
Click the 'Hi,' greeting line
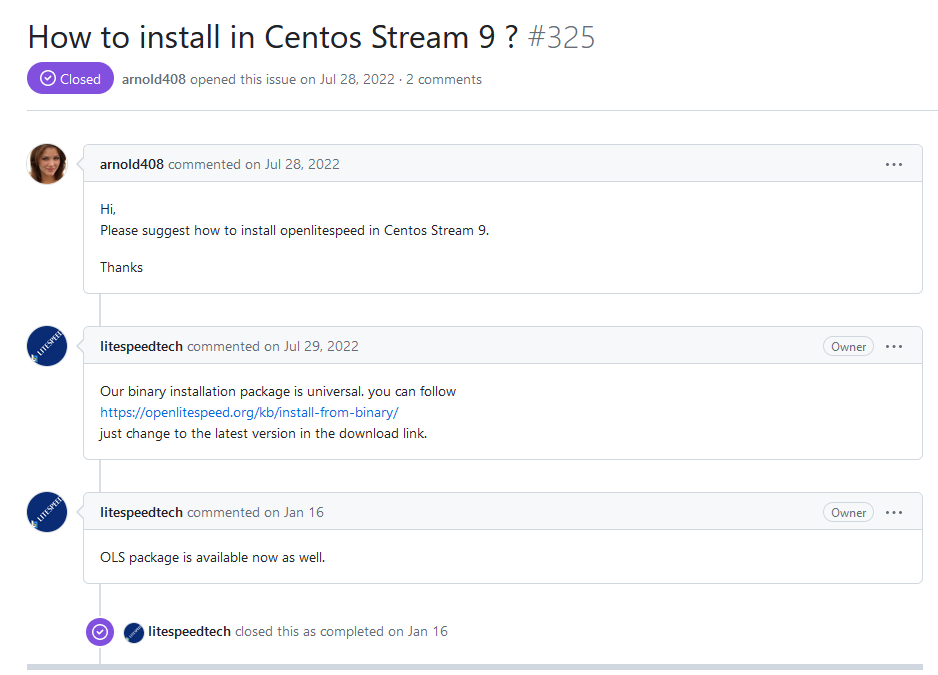108,209
